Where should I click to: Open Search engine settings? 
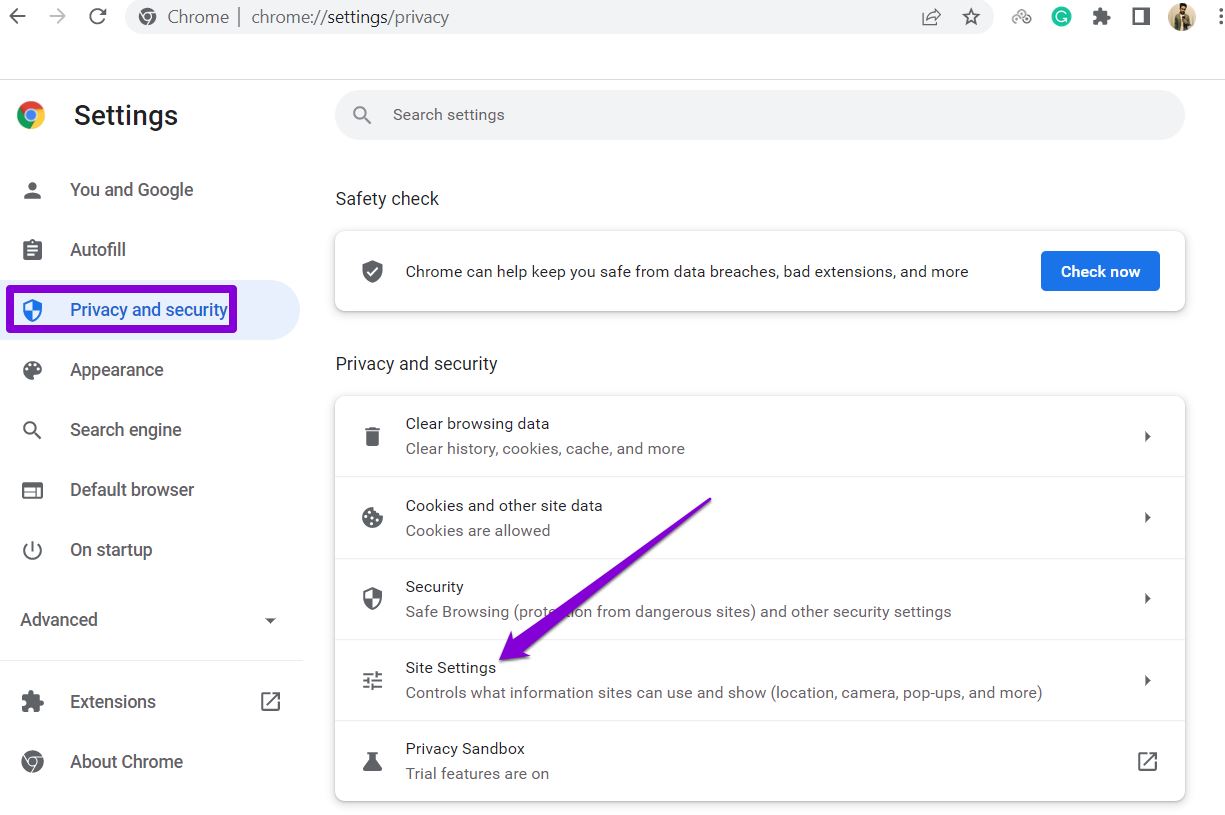coord(150,430)
